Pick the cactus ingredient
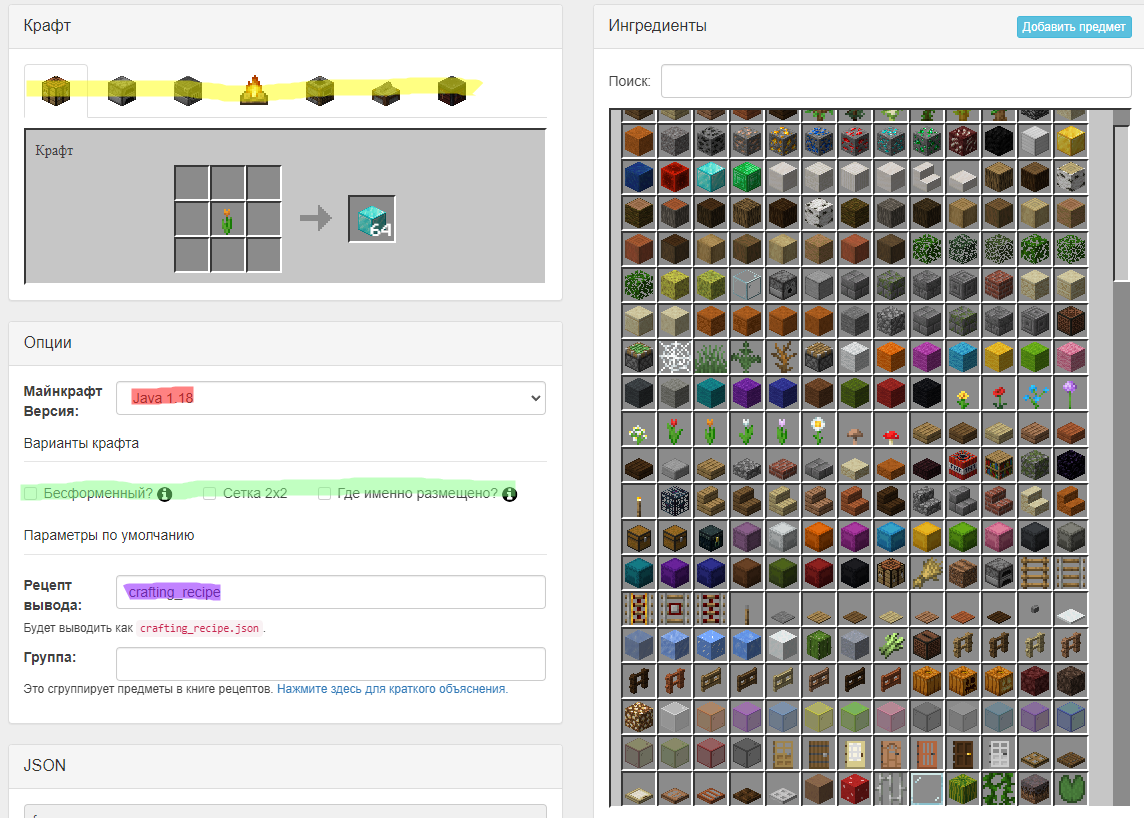The width and height of the screenshot is (1144, 818). pyautogui.click(x=819, y=646)
